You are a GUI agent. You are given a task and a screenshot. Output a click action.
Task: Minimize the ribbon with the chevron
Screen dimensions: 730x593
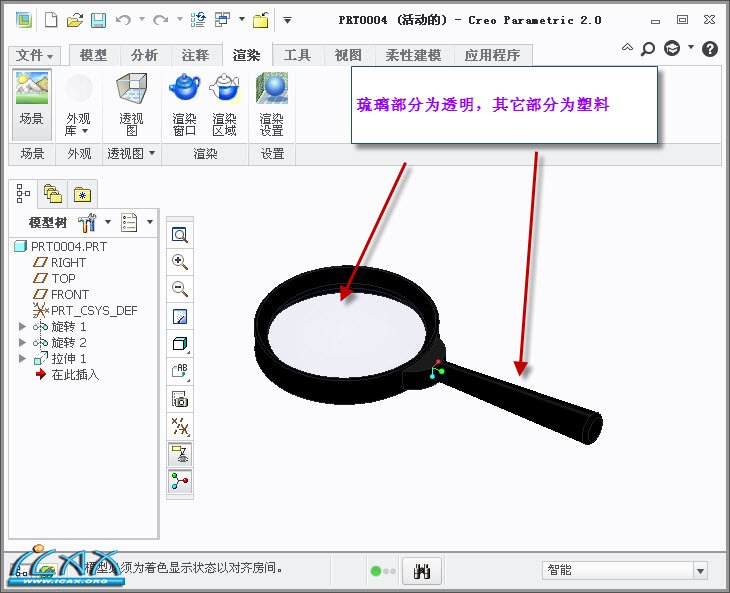pyautogui.click(x=627, y=47)
